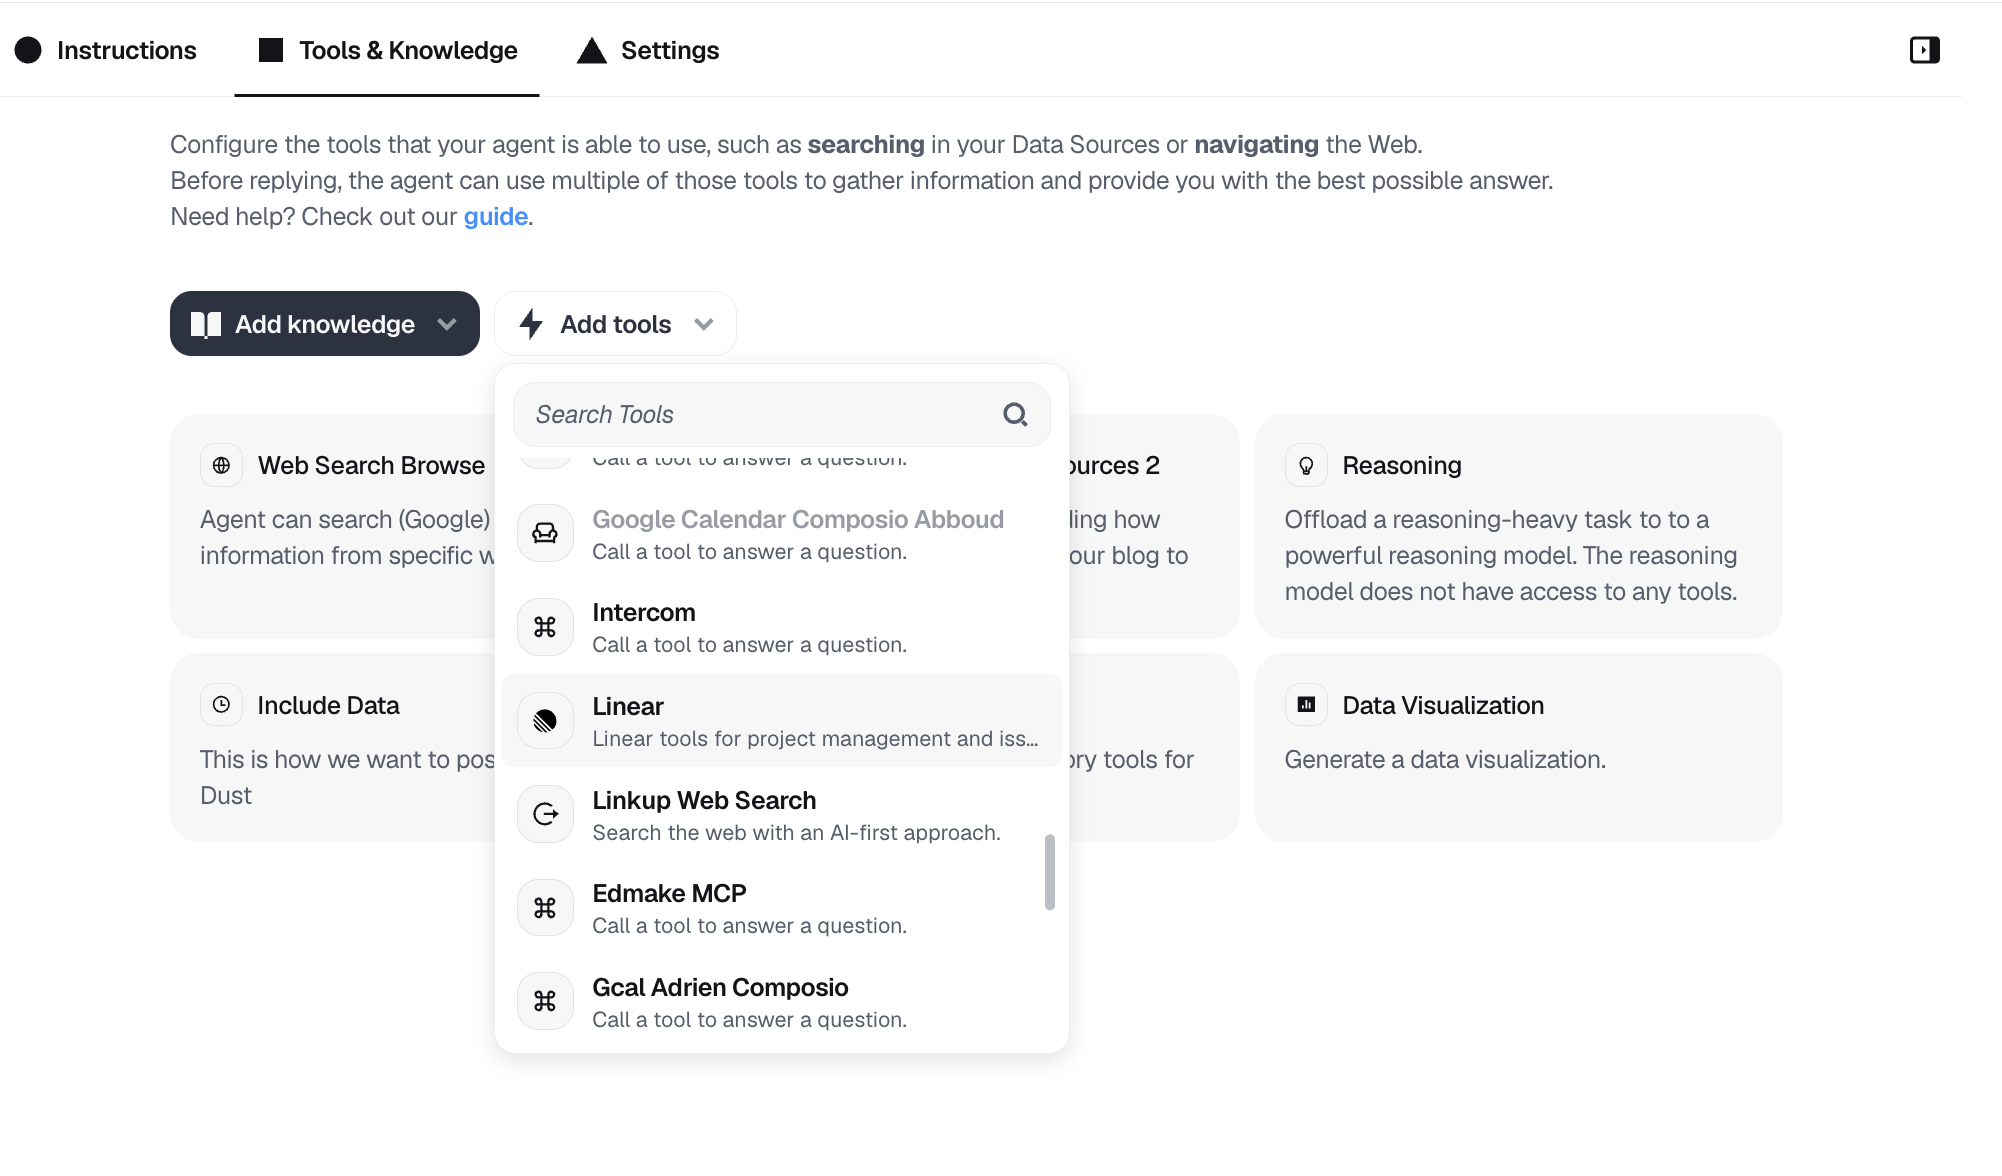Focus the Search Tools field
The image size is (2002, 1176).
(x=782, y=414)
